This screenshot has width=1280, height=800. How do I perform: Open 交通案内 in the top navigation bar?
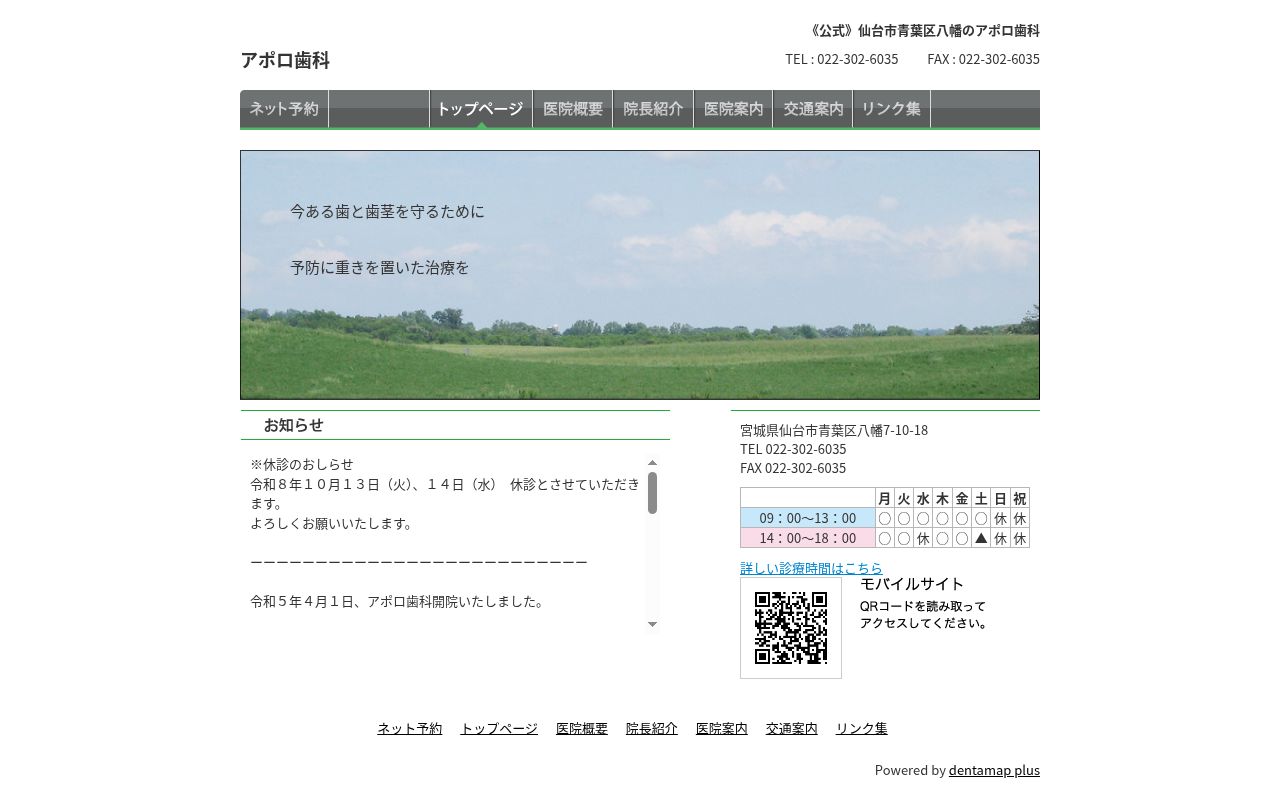[x=813, y=109]
